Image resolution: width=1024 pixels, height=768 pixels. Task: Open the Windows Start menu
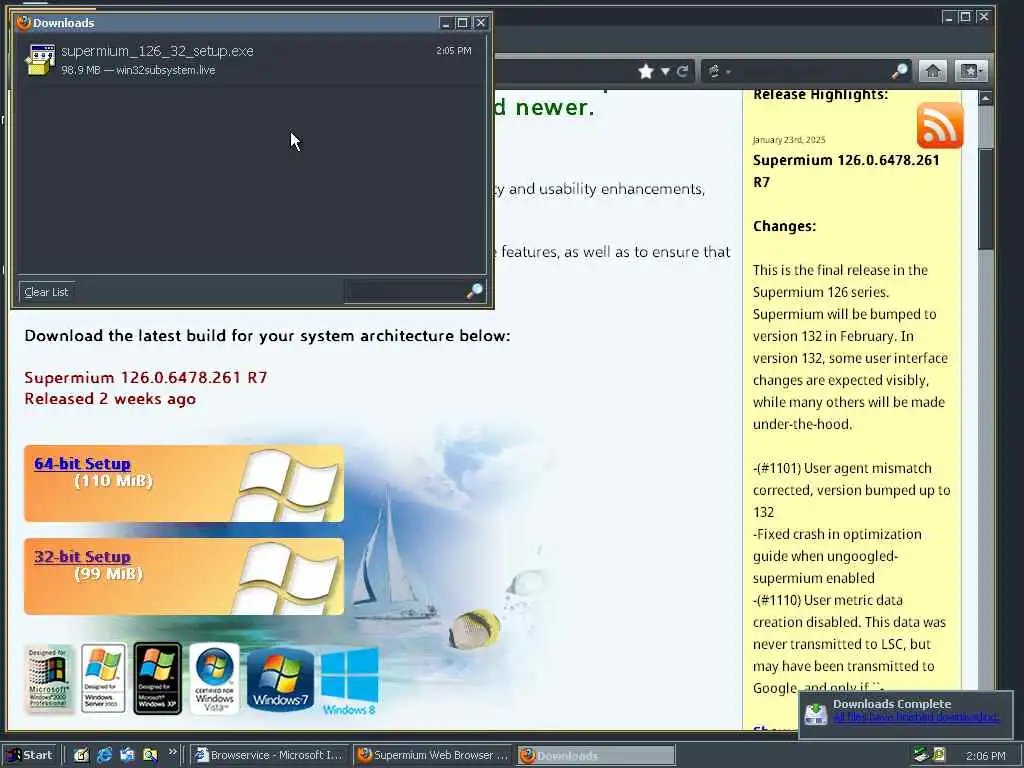click(29, 755)
